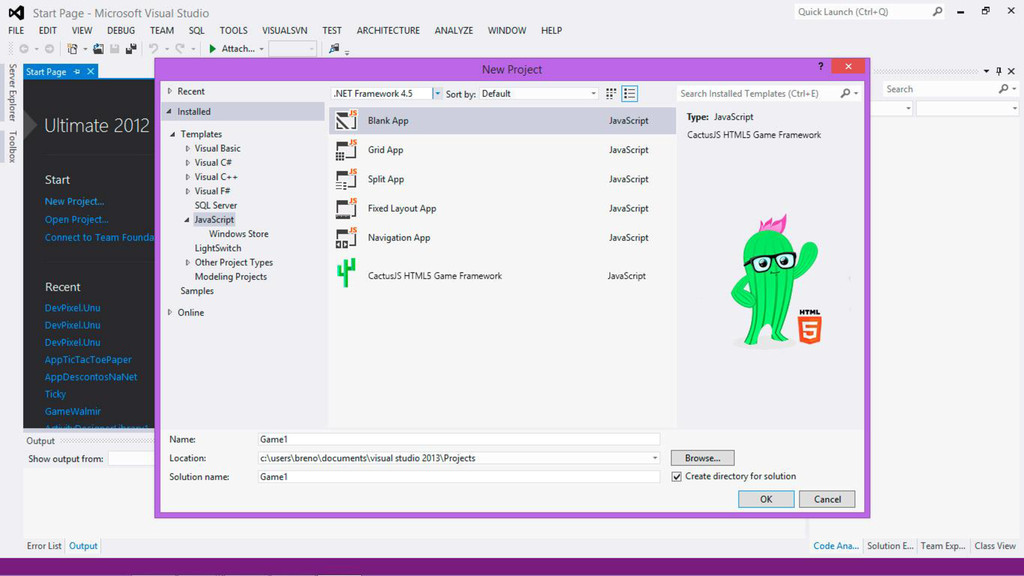Click the Fixed Layout App template icon

click(346, 208)
